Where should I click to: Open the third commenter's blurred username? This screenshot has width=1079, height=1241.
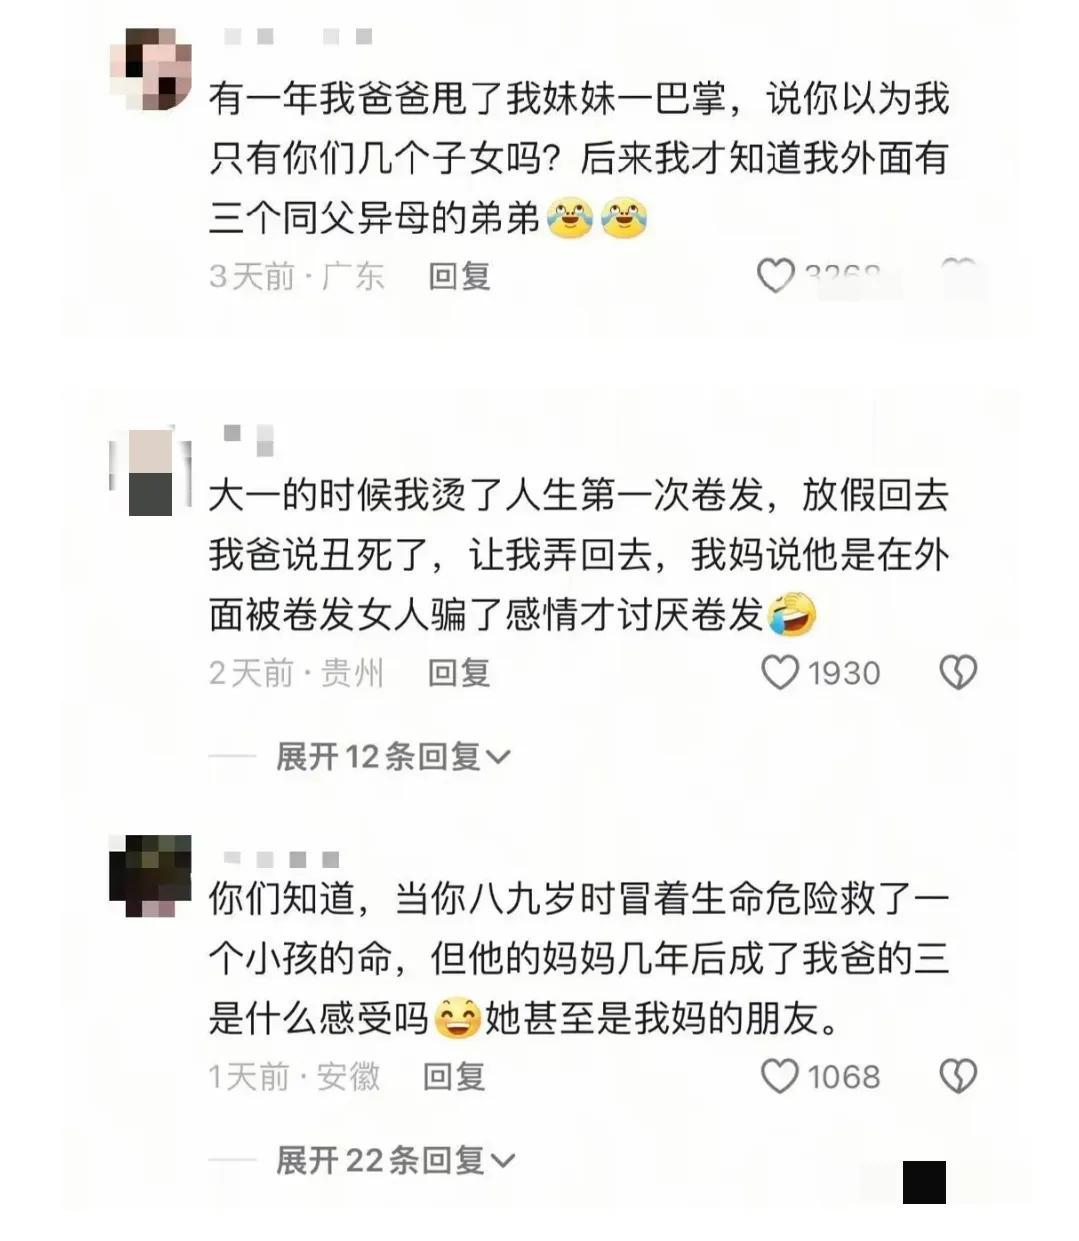point(282,860)
